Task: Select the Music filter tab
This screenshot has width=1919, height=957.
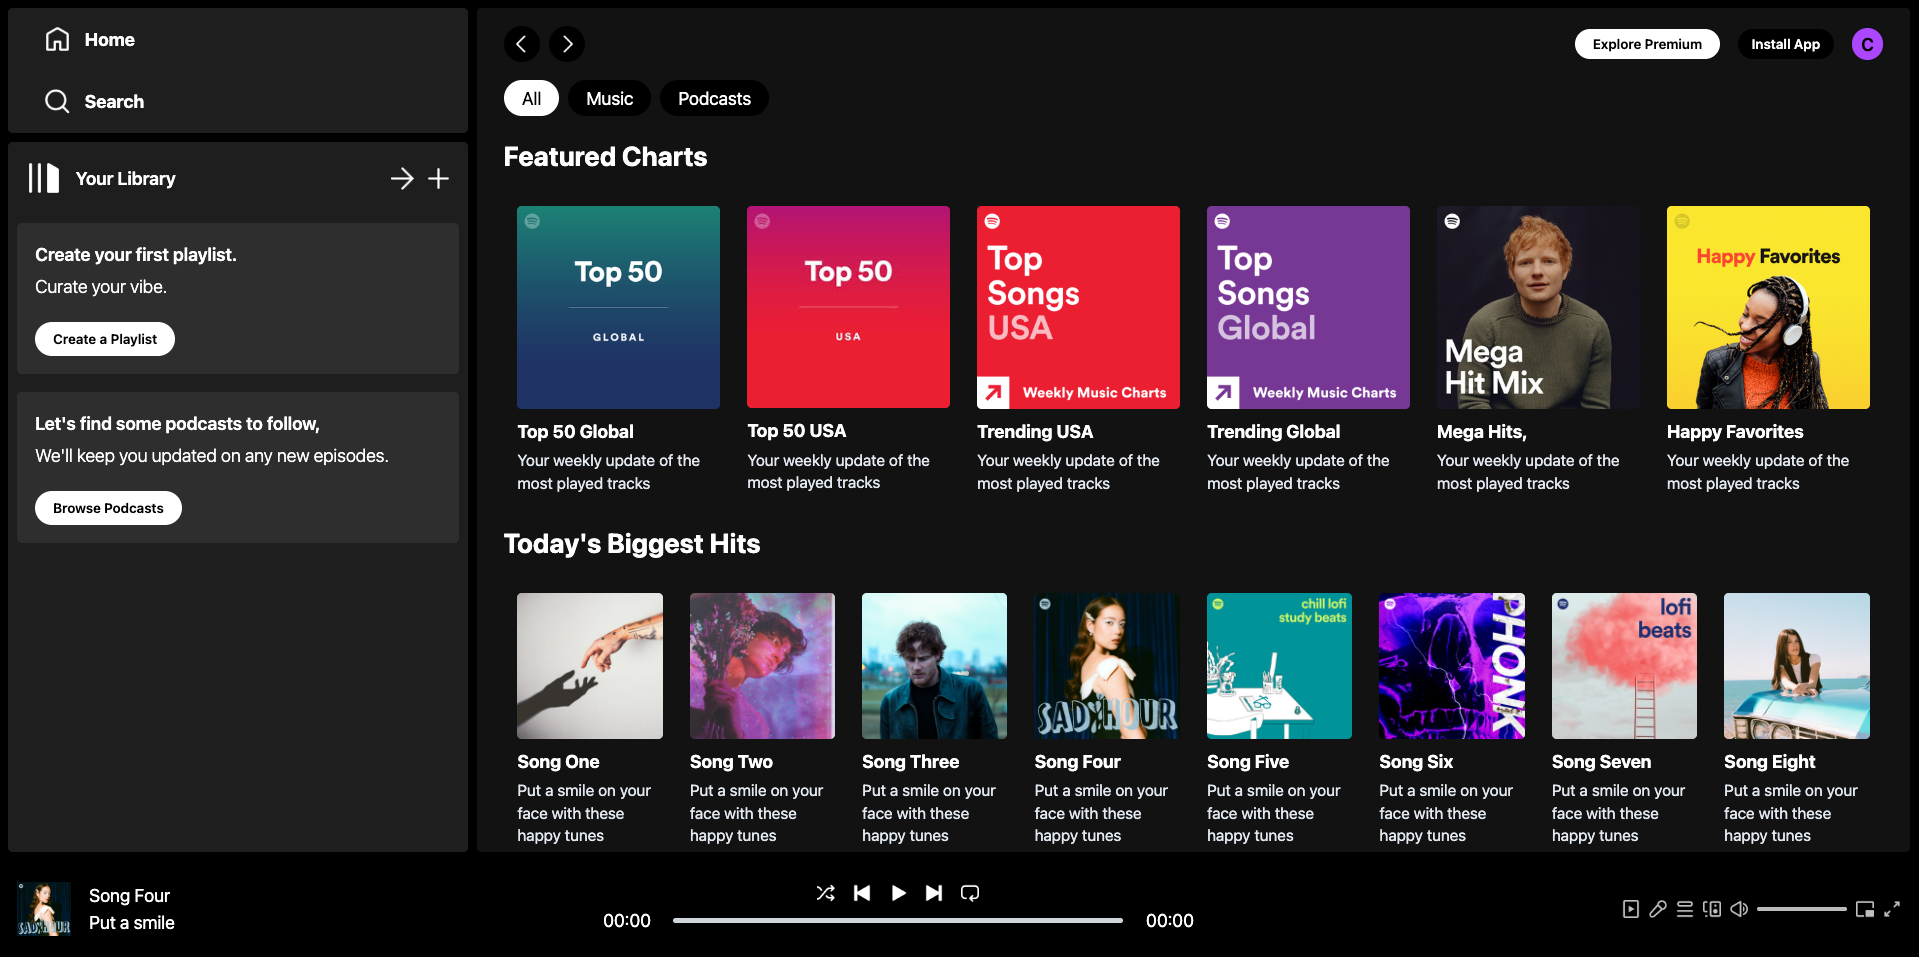Action: pos(609,99)
